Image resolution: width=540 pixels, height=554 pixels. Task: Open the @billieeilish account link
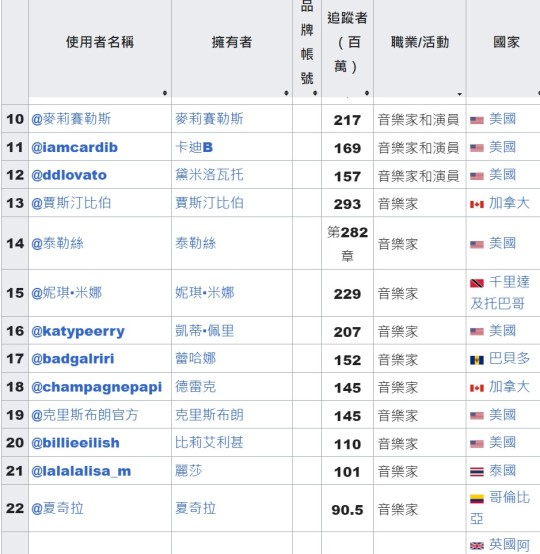click(75, 443)
